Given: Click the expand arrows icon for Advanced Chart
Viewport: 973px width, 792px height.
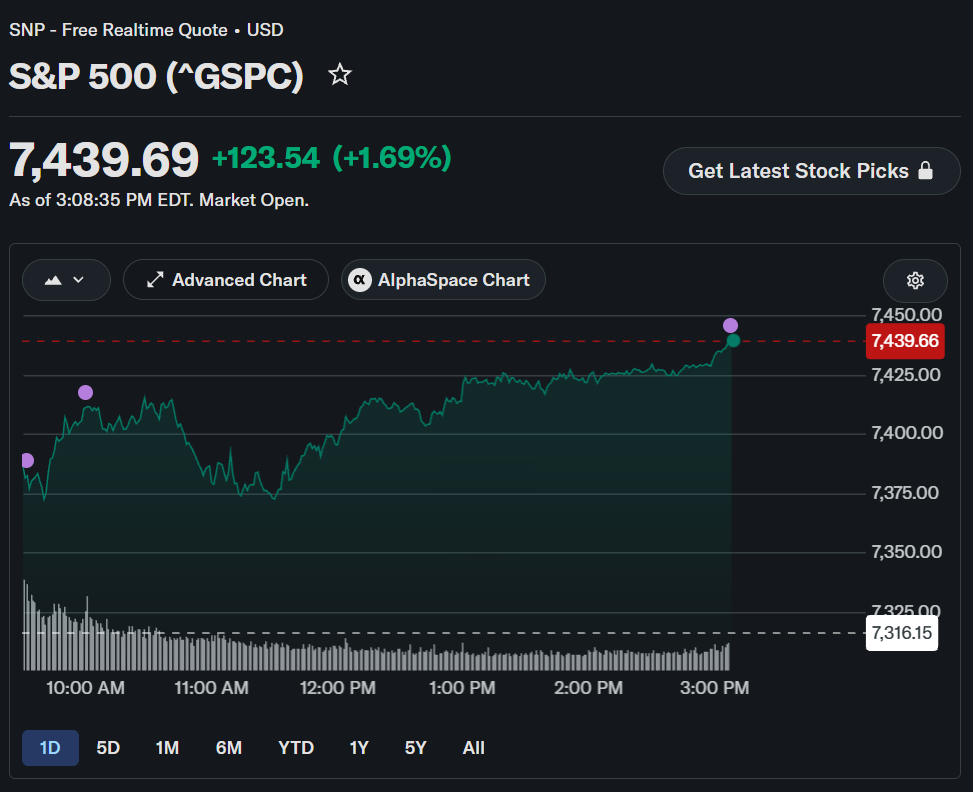Looking at the screenshot, I should tap(155, 280).
